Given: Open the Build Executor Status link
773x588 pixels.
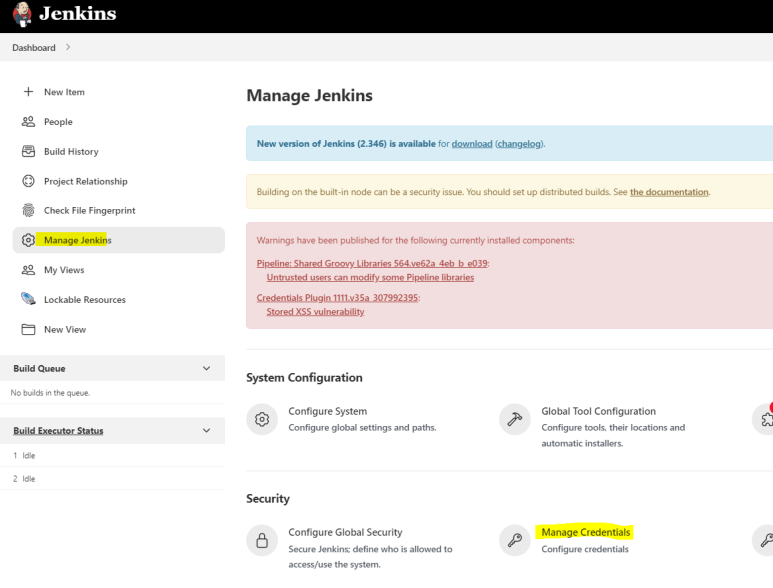Looking at the screenshot, I should (58, 431).
